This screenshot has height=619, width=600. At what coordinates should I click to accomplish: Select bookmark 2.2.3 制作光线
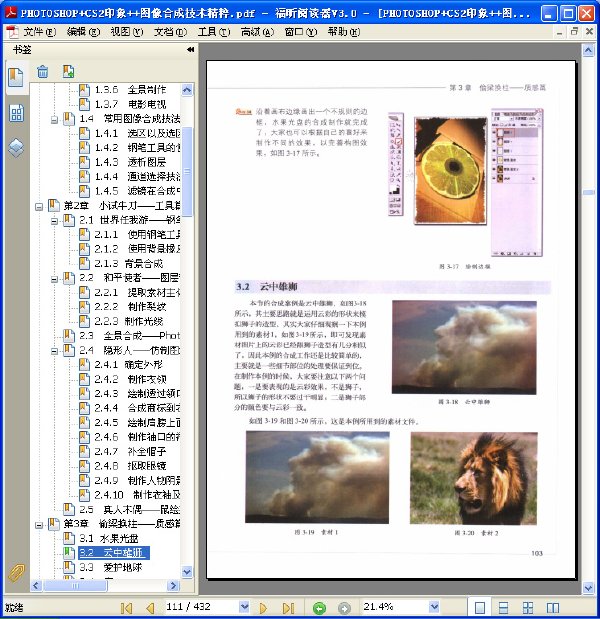pyautogui.click(x=128, y=321)
